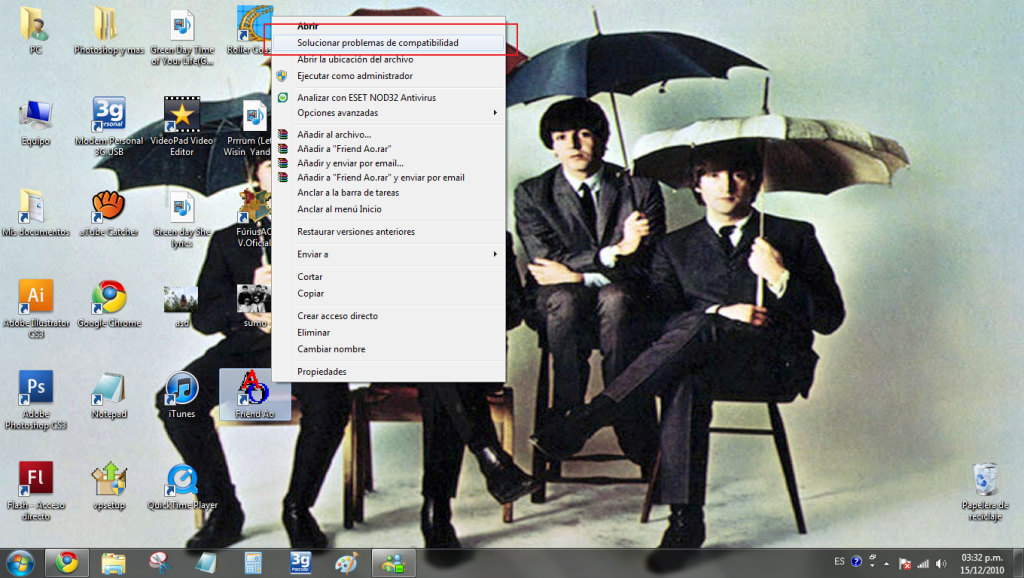Open Google Chrome from taskbar

pos(67,562)
